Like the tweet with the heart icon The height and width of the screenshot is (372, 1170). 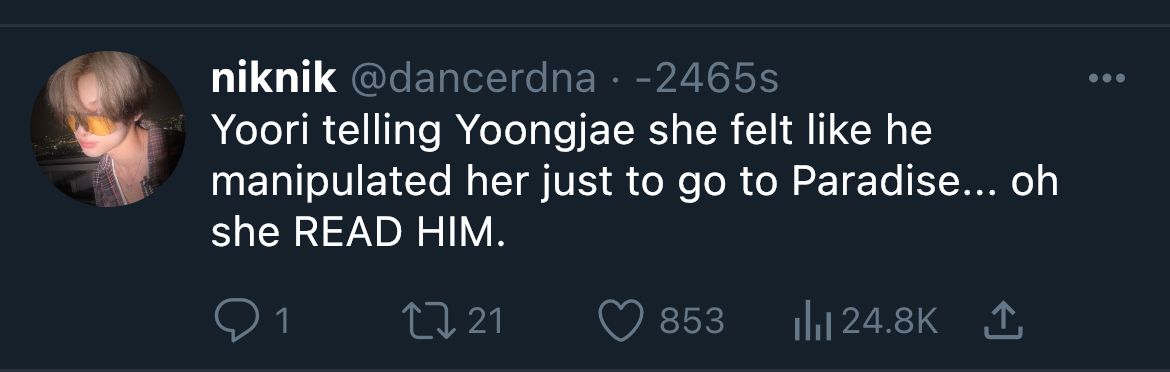pyautogui.click(x=621, y=321)
